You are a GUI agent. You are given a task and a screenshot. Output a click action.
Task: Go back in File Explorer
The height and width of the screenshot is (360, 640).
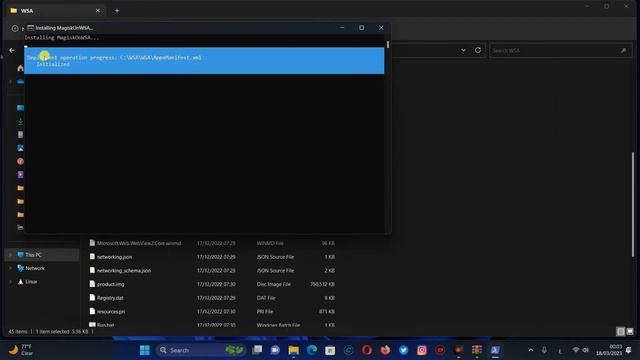[x=12, y=51]
